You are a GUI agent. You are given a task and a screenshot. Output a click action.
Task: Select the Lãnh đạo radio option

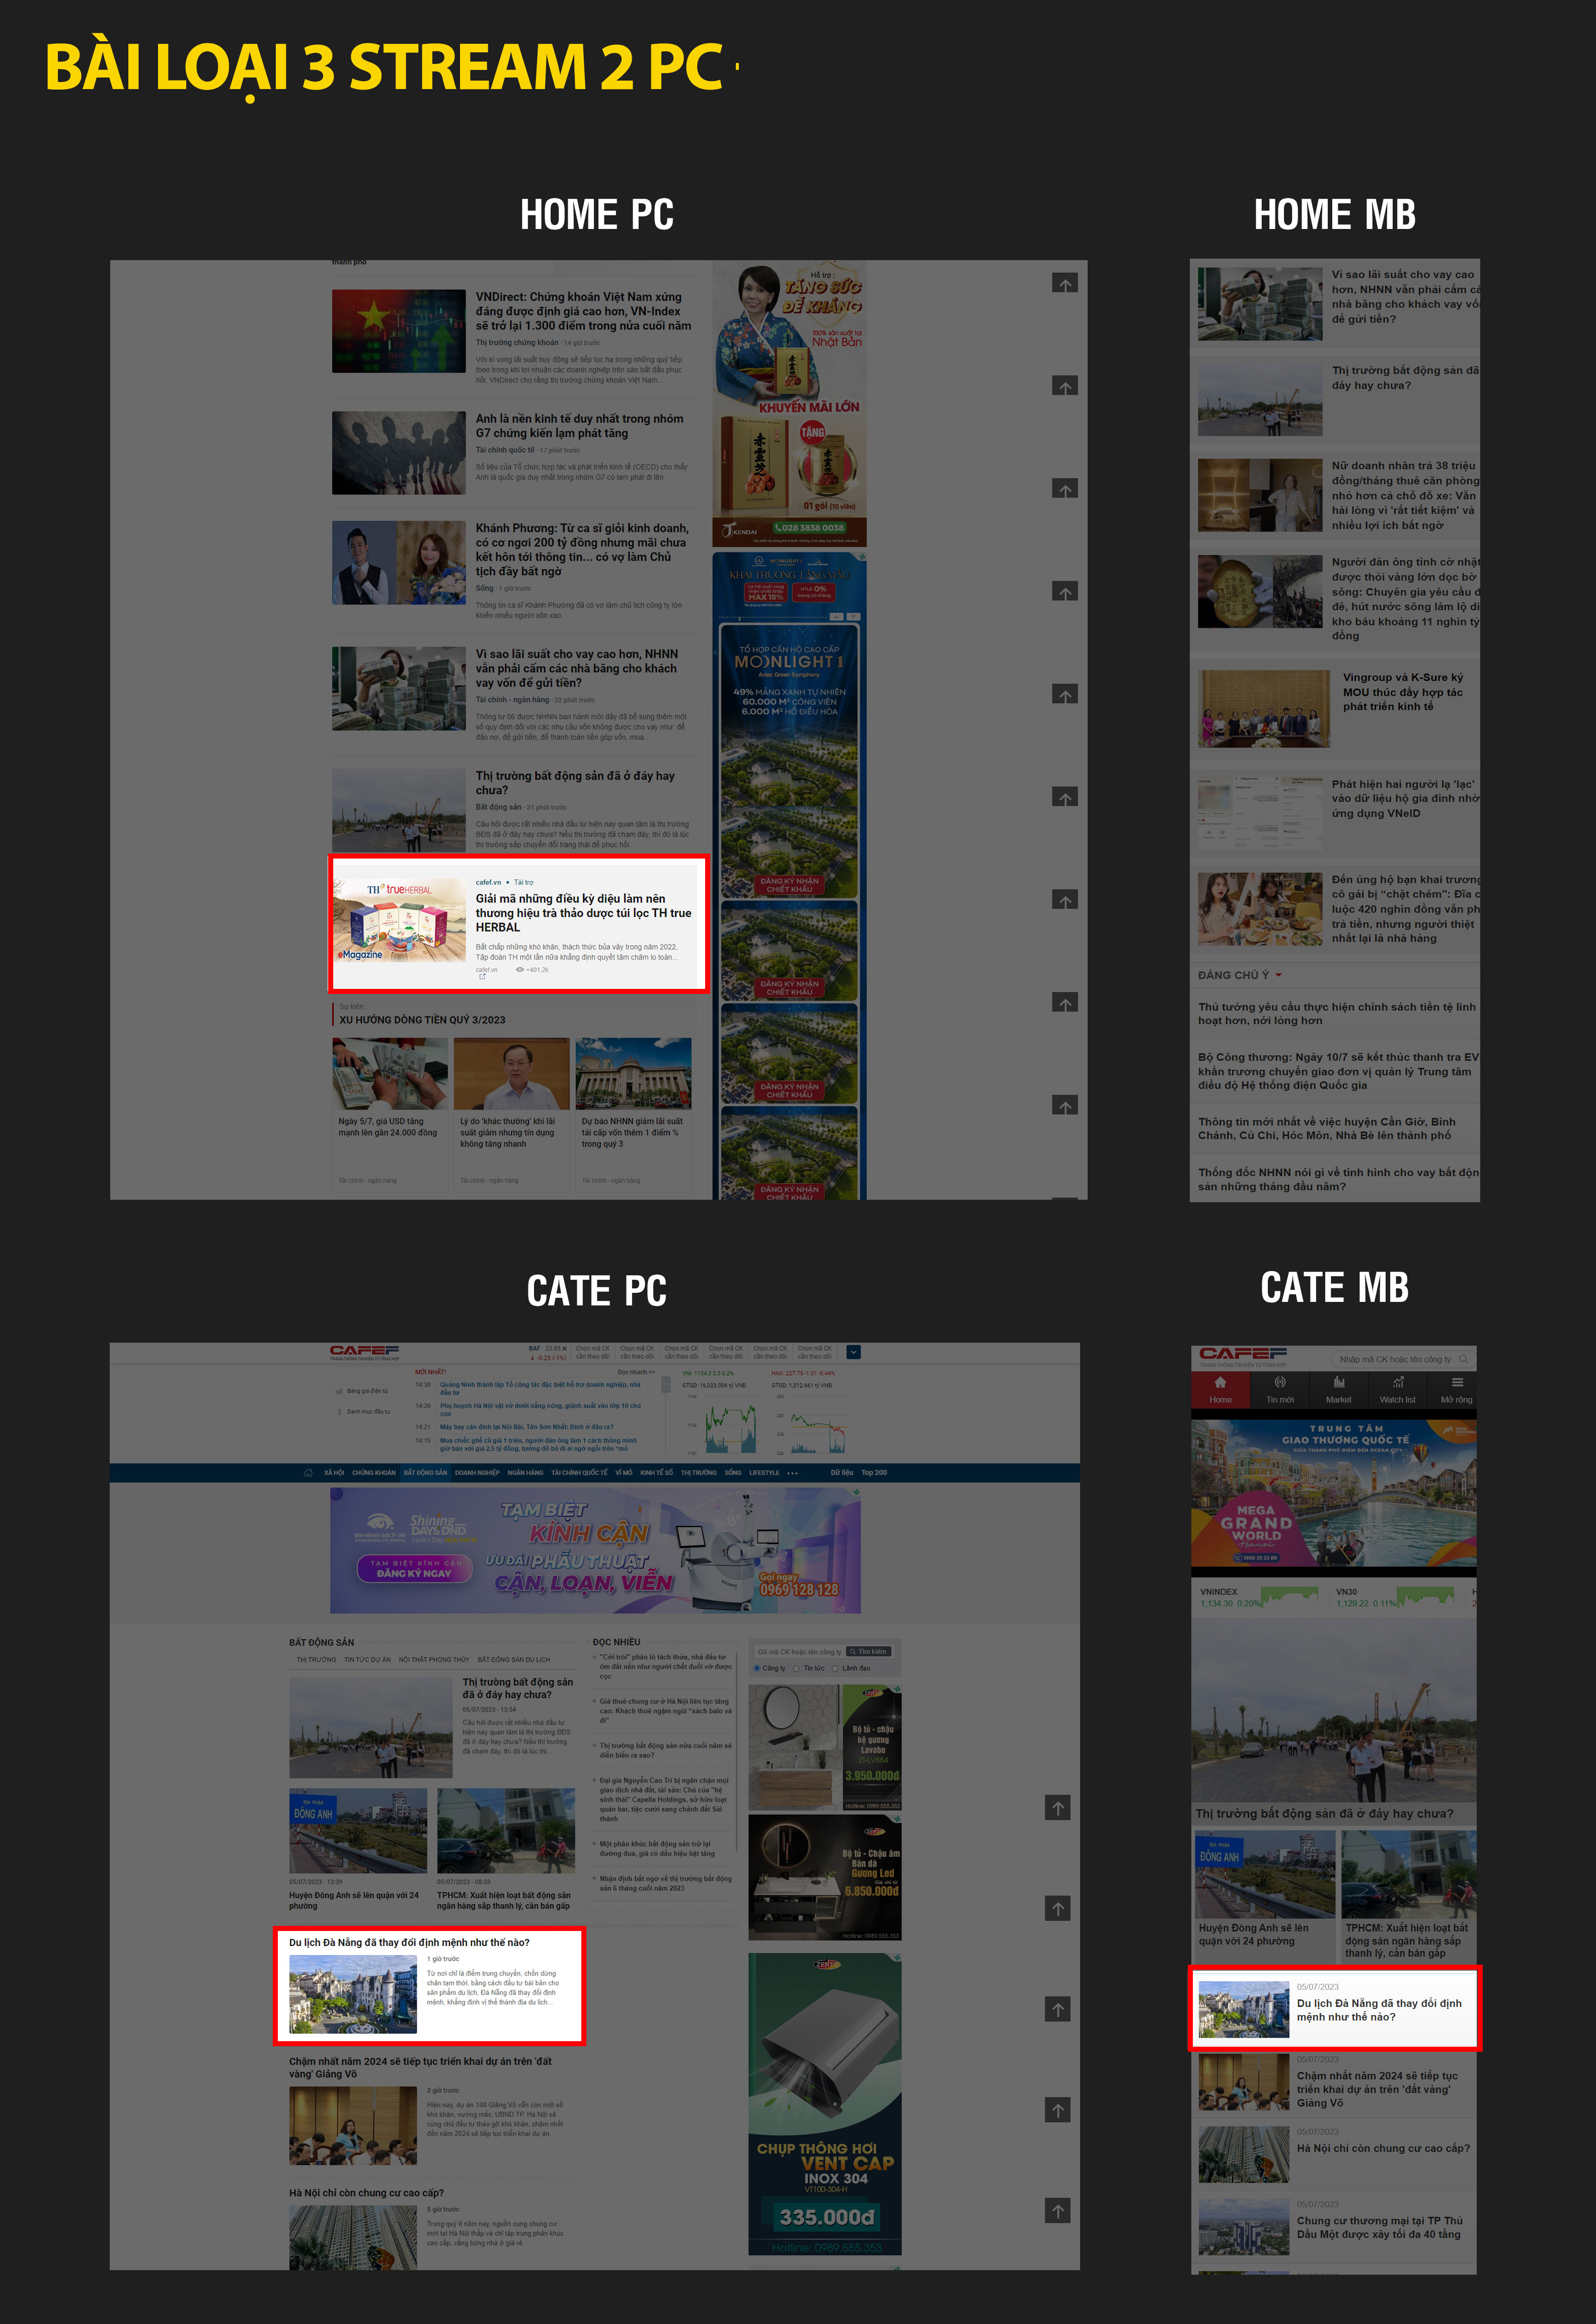(835, 1668)
